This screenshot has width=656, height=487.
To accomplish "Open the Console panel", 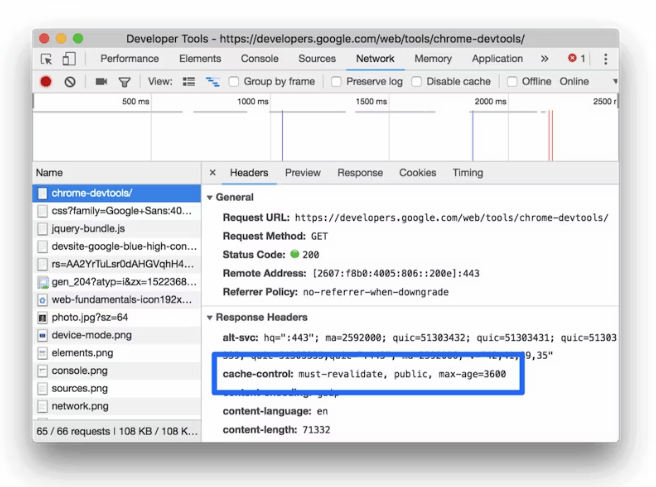I will click(260, 59).
